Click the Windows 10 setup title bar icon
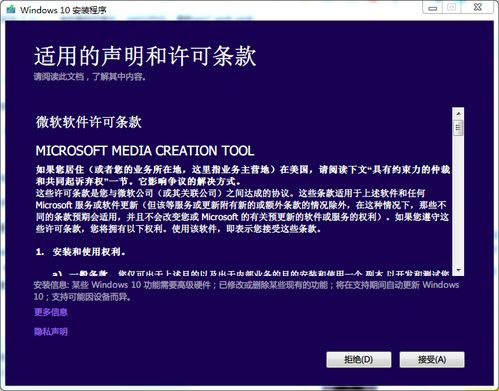 11,9
